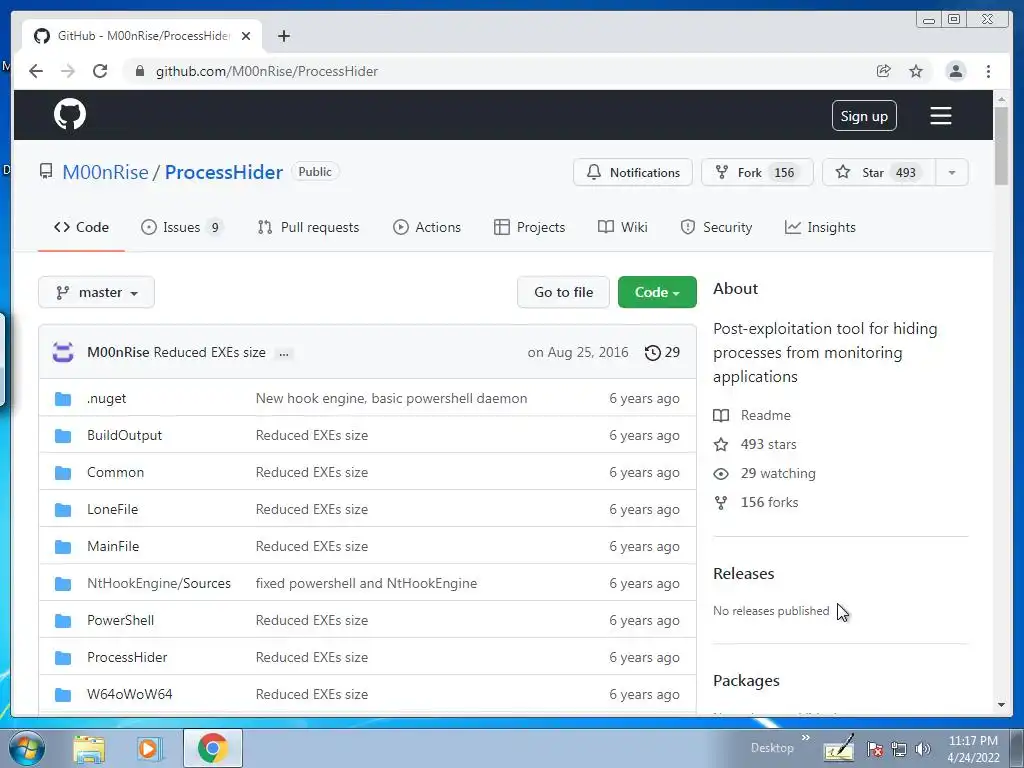Open the Insights tab

[820, 227]
